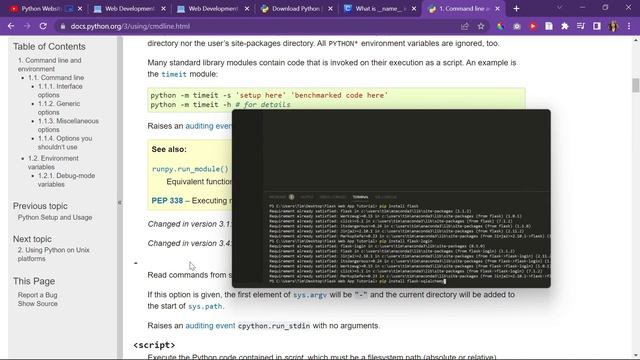Close the 1. Command line tab

click(x=497, y=9)
